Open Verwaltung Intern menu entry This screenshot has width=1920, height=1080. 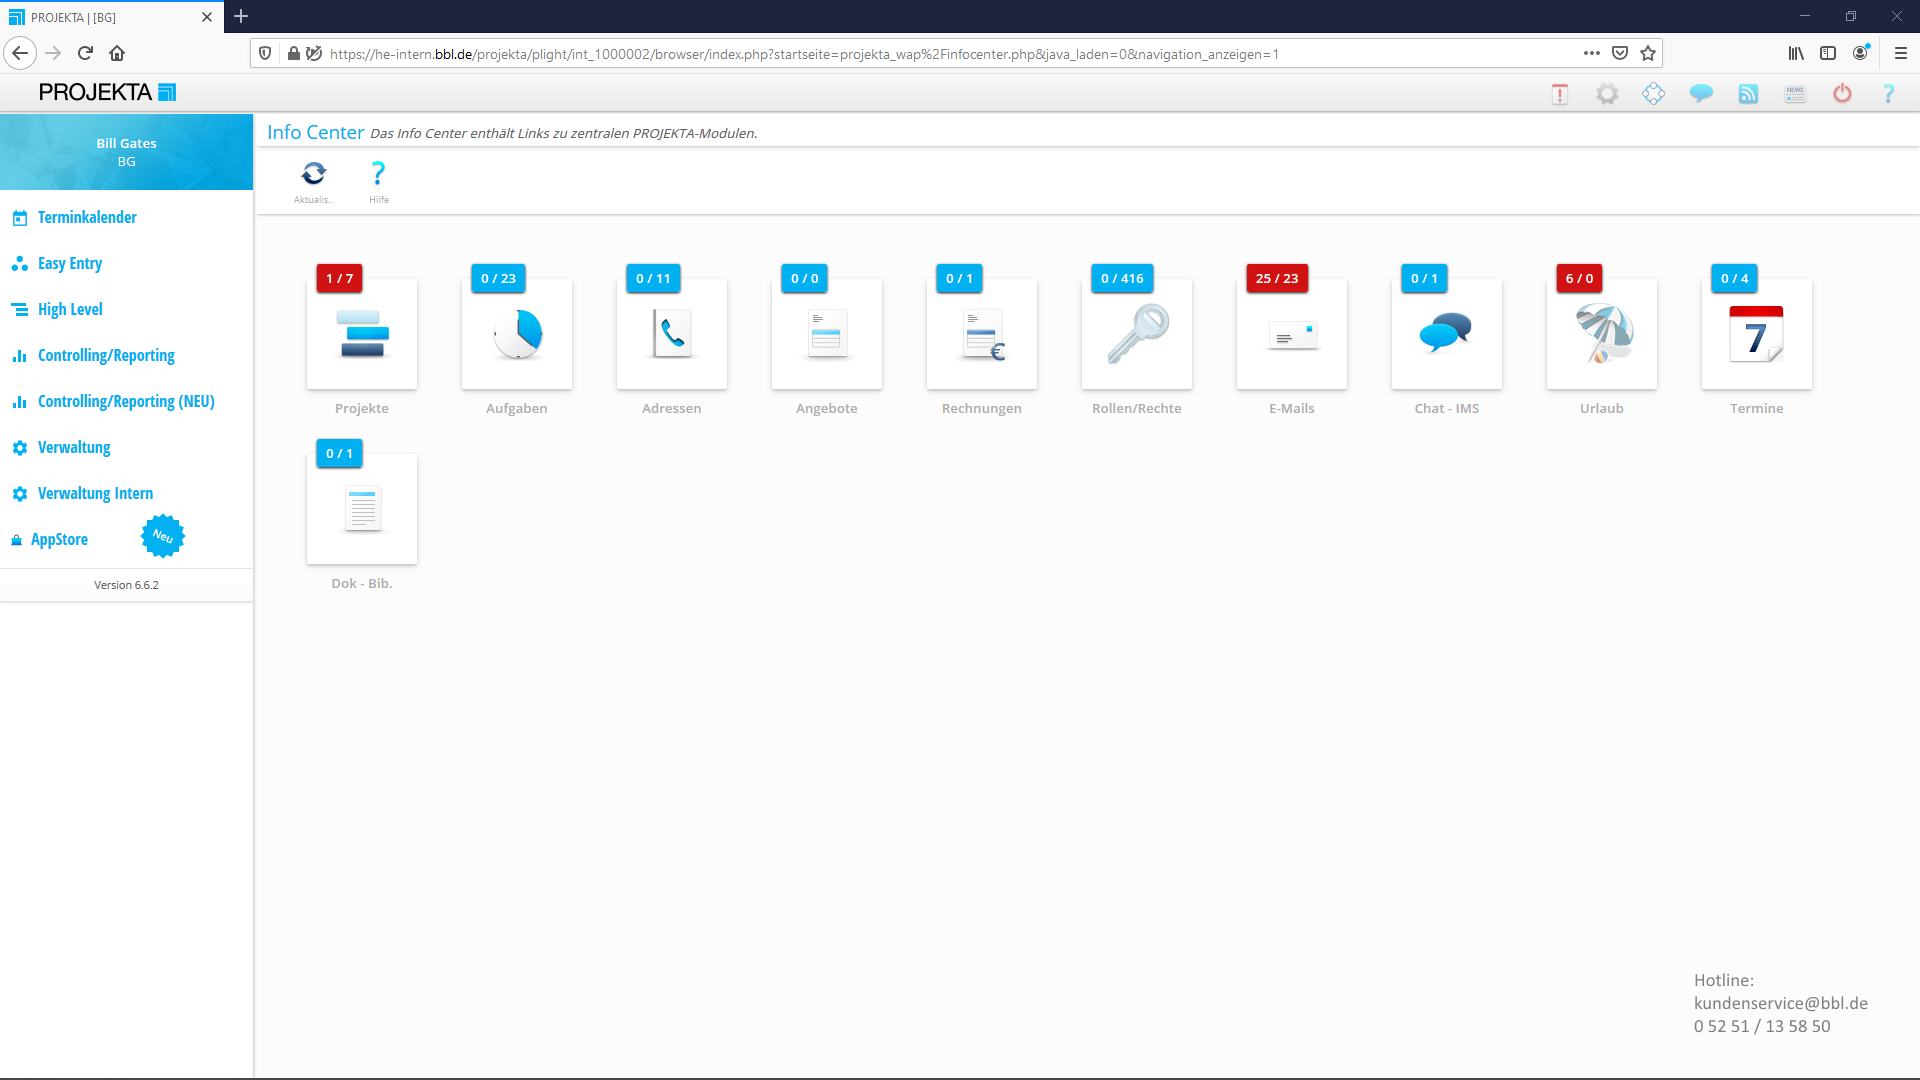point(95,493)
